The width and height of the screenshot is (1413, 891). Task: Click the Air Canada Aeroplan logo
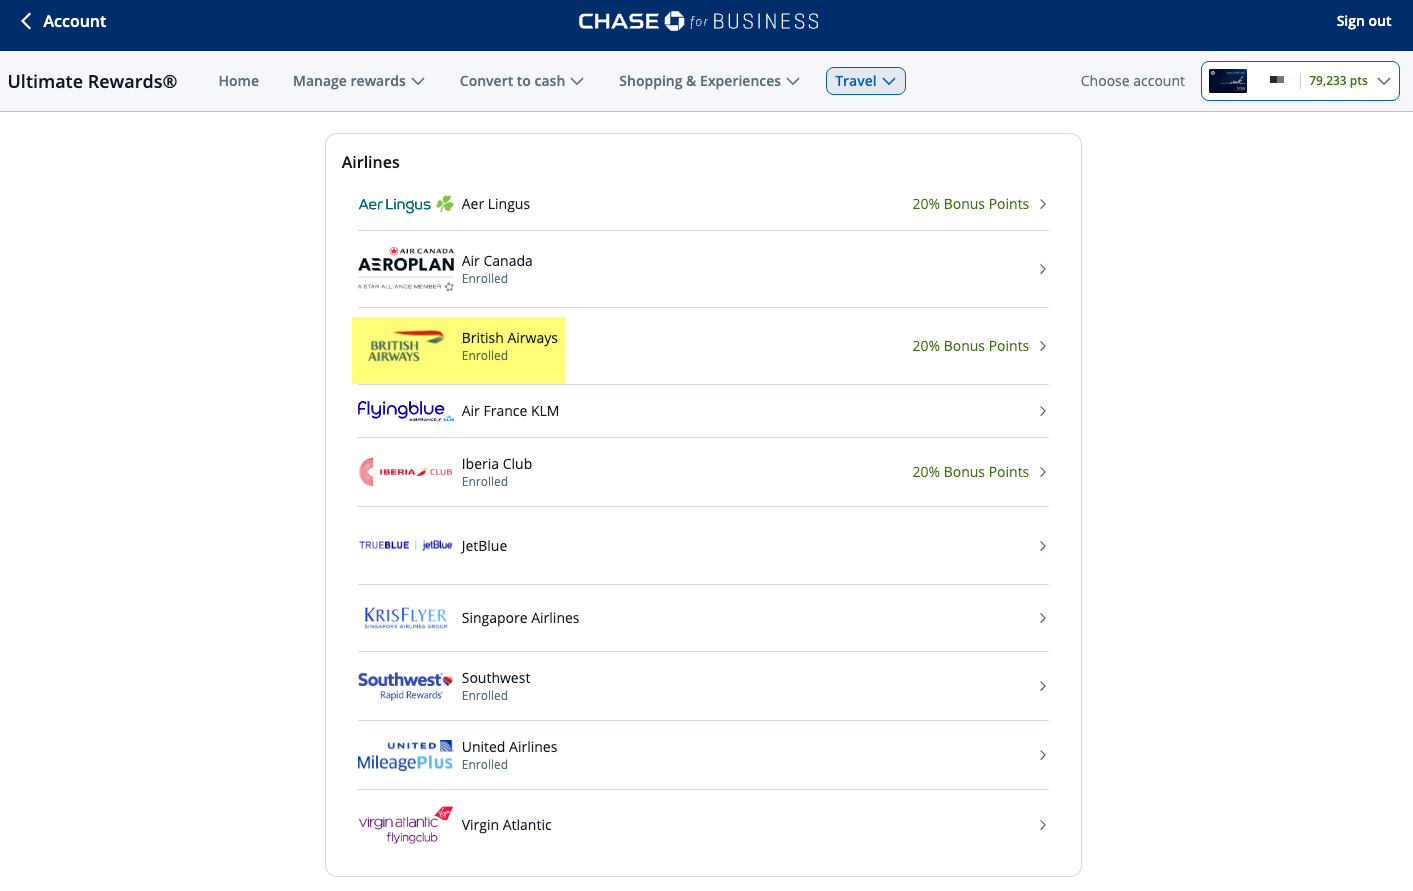[x=405, y=268]
